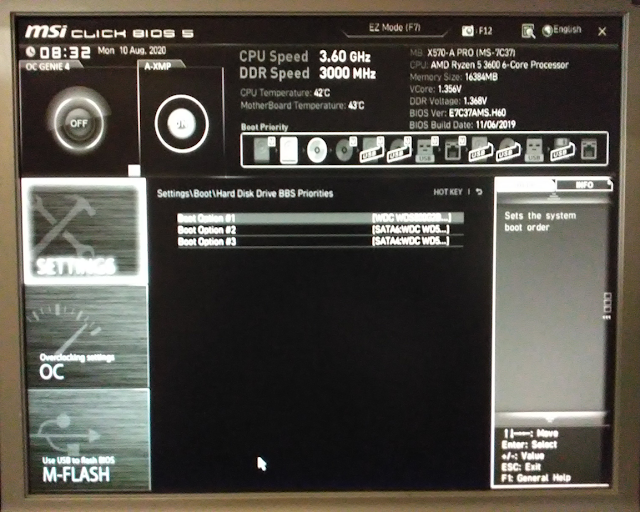This screenshot has height=512, width=640.
Task: Click the HOT KEY button
Action: pyautogui.click(x=448, y=192)
